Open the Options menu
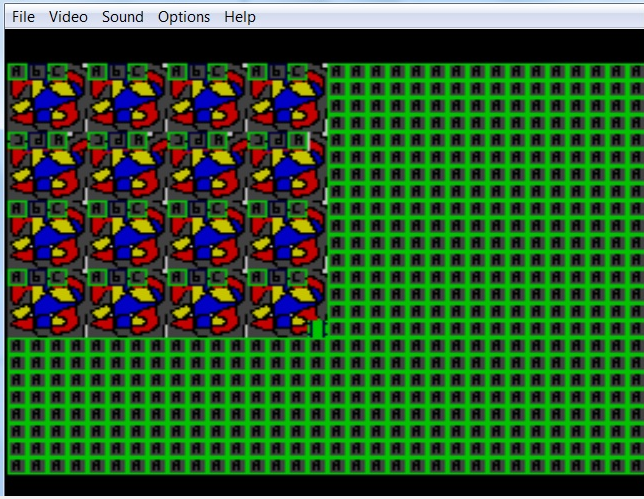Screen dimensions: 644x499 point(184,17)
